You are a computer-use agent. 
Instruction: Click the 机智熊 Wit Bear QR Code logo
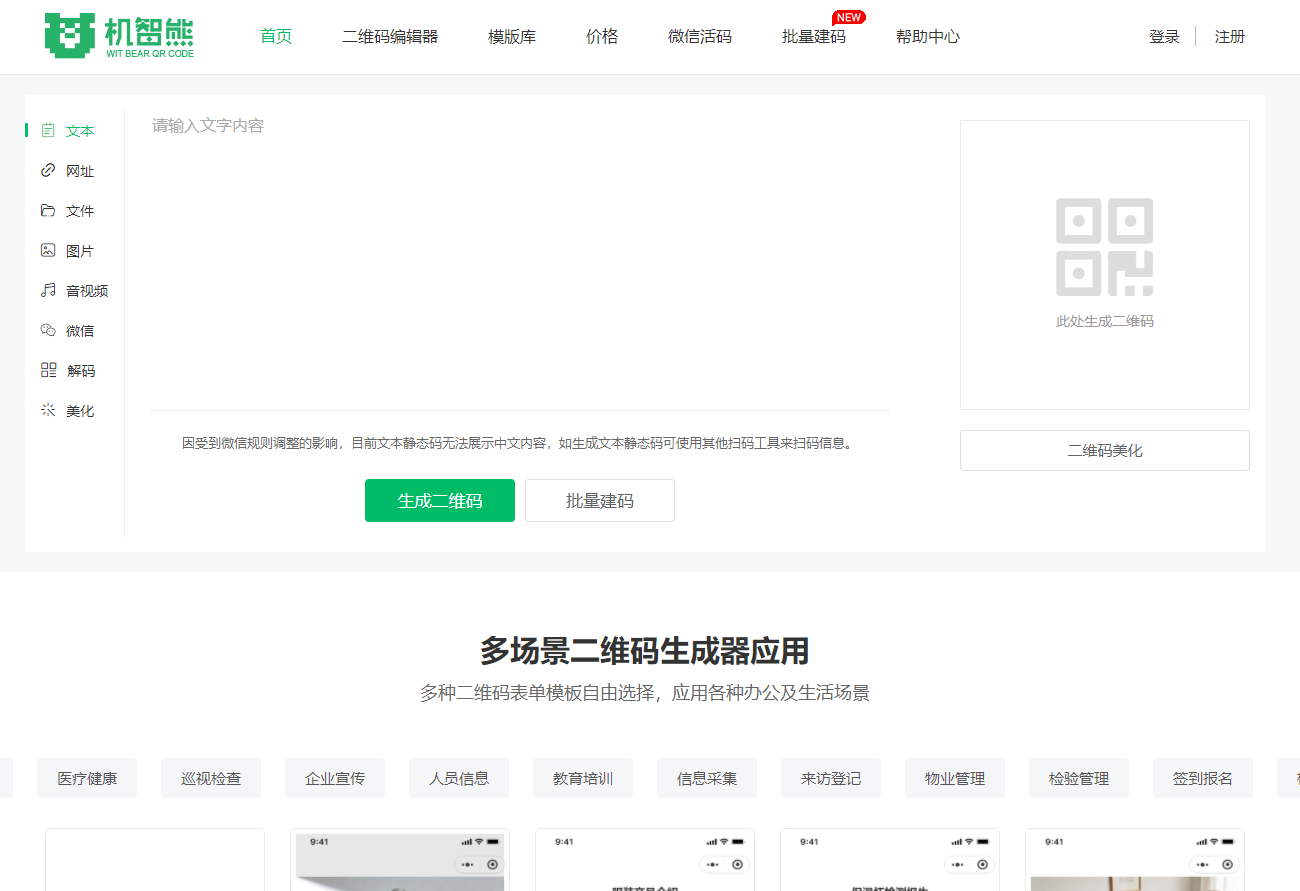pyautogui.click(x=119, y=36)
